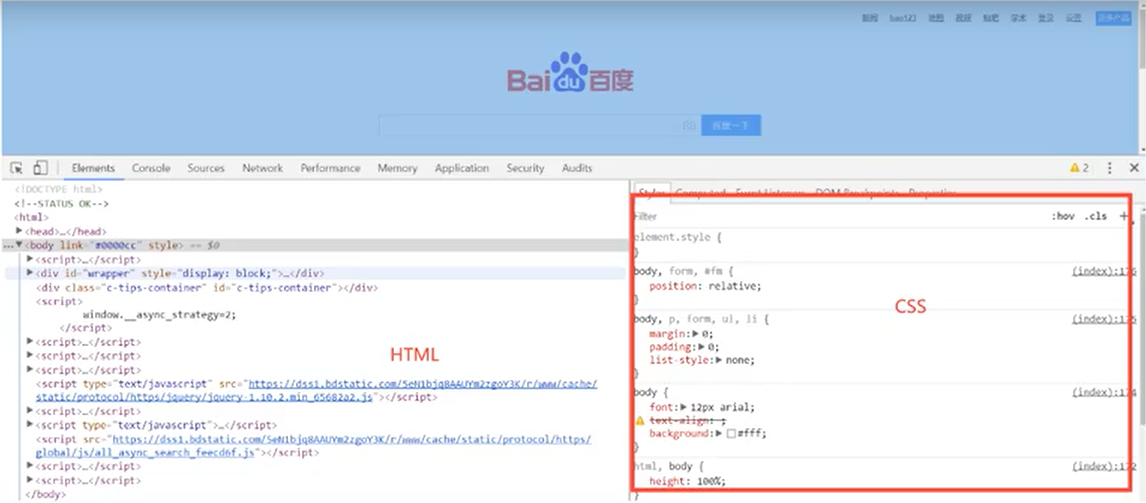The height and width of the screenshot is (503, 1146).
Task: Toggle the :hov element state panel
Action: point(1063,216)
